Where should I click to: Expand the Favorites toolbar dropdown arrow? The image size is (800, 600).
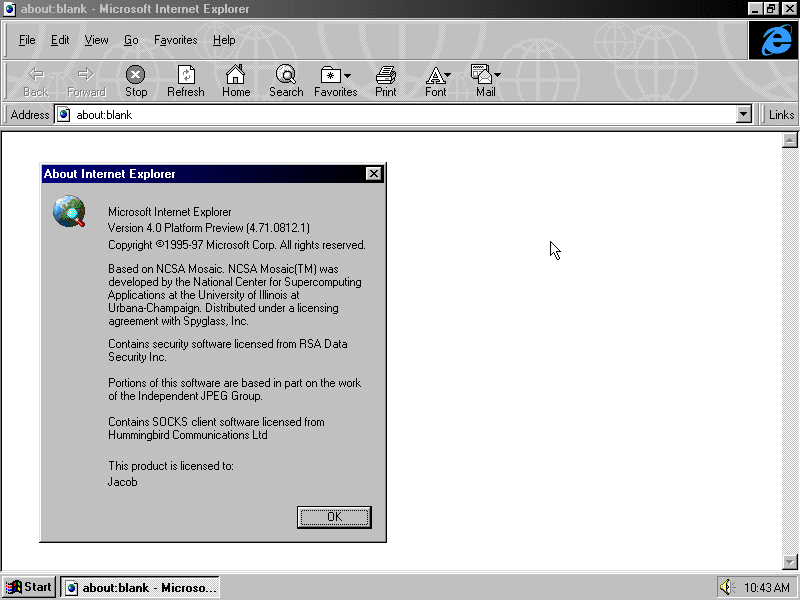point(347,76)
